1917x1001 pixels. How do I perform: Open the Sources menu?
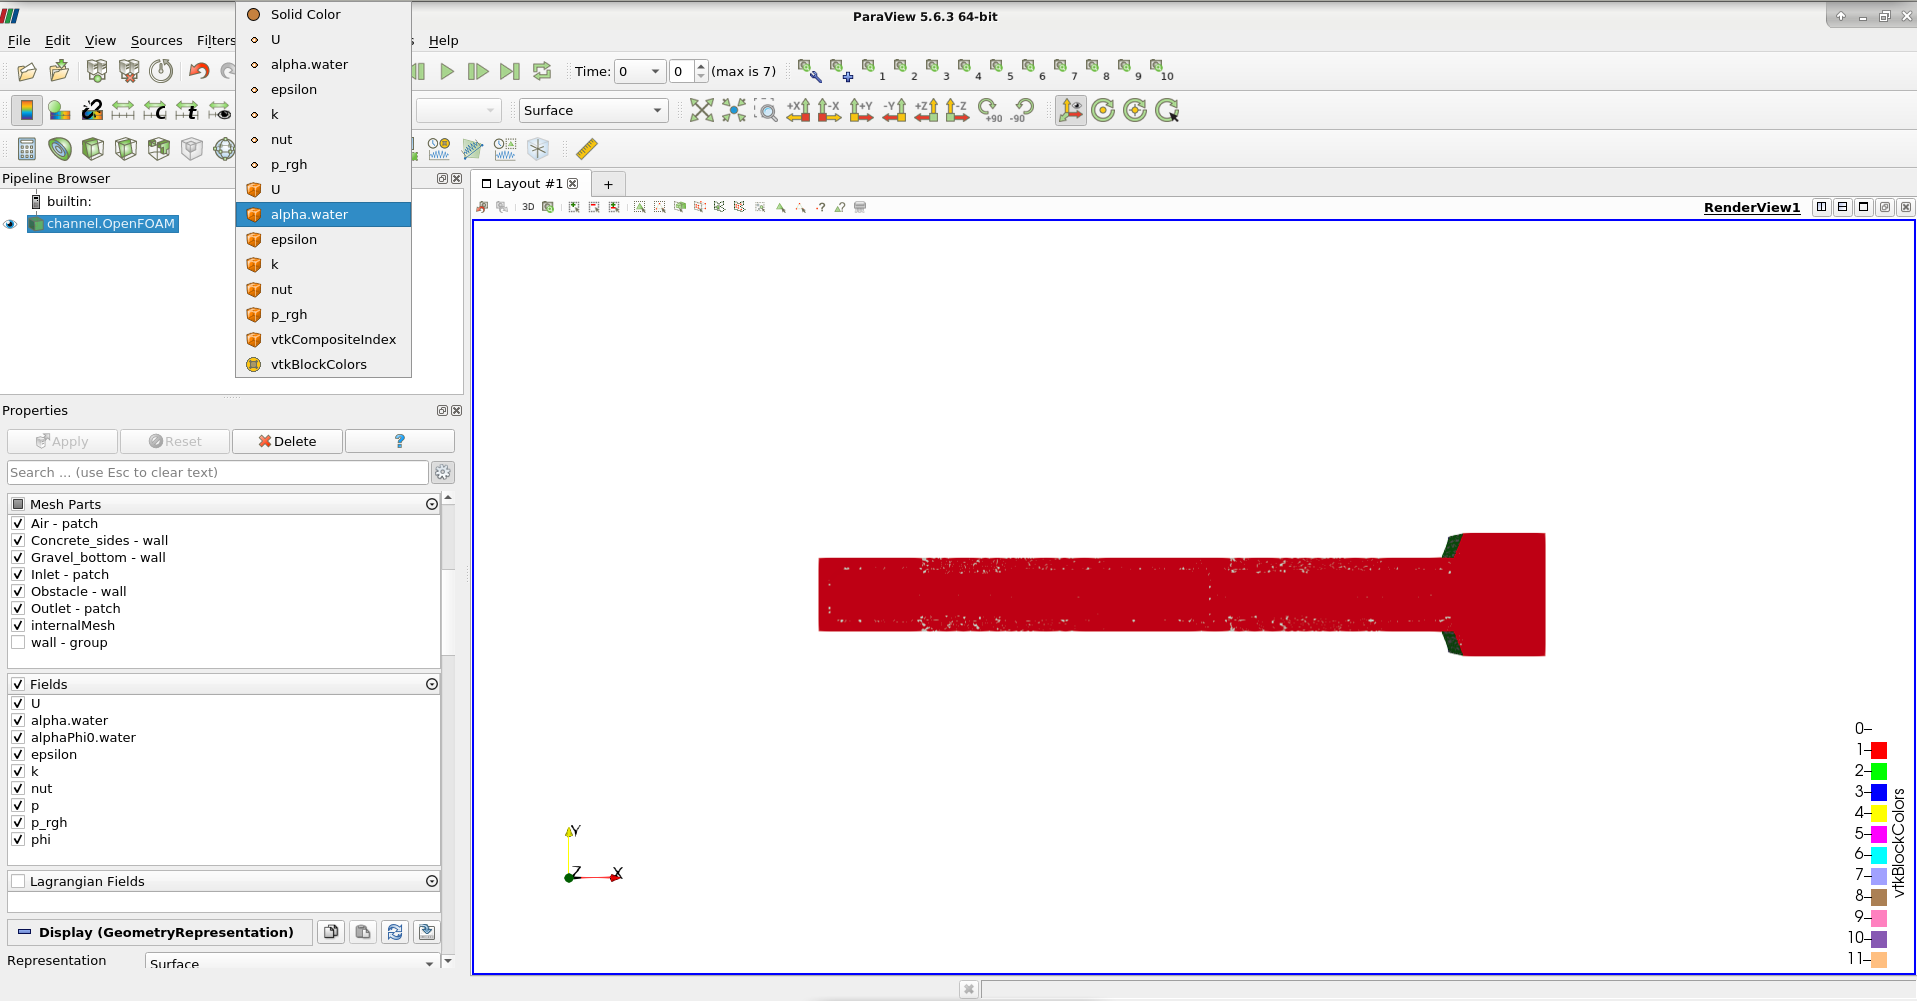(157, 40)
